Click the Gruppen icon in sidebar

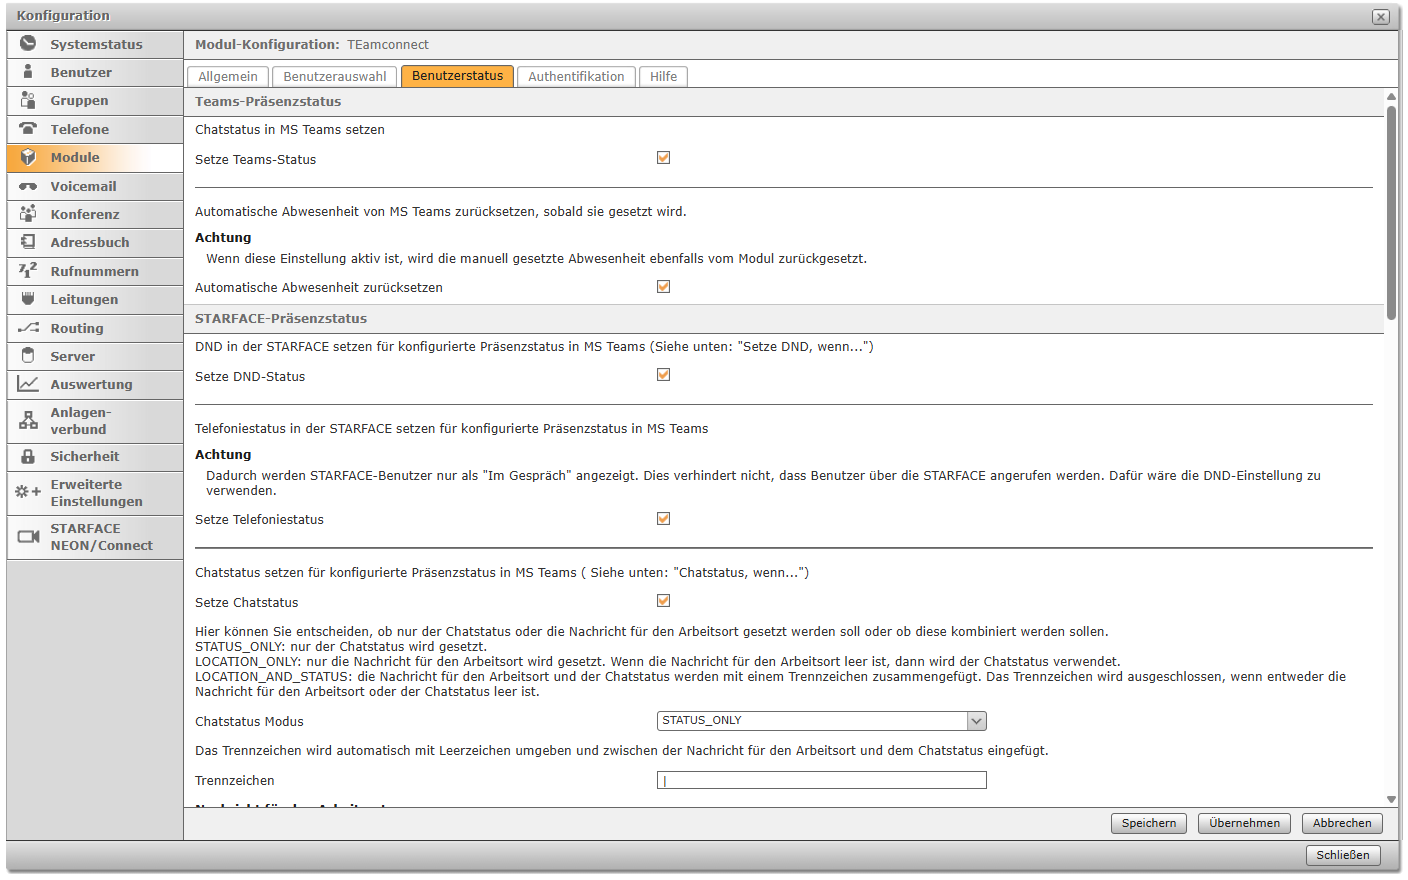pos(28,100)
